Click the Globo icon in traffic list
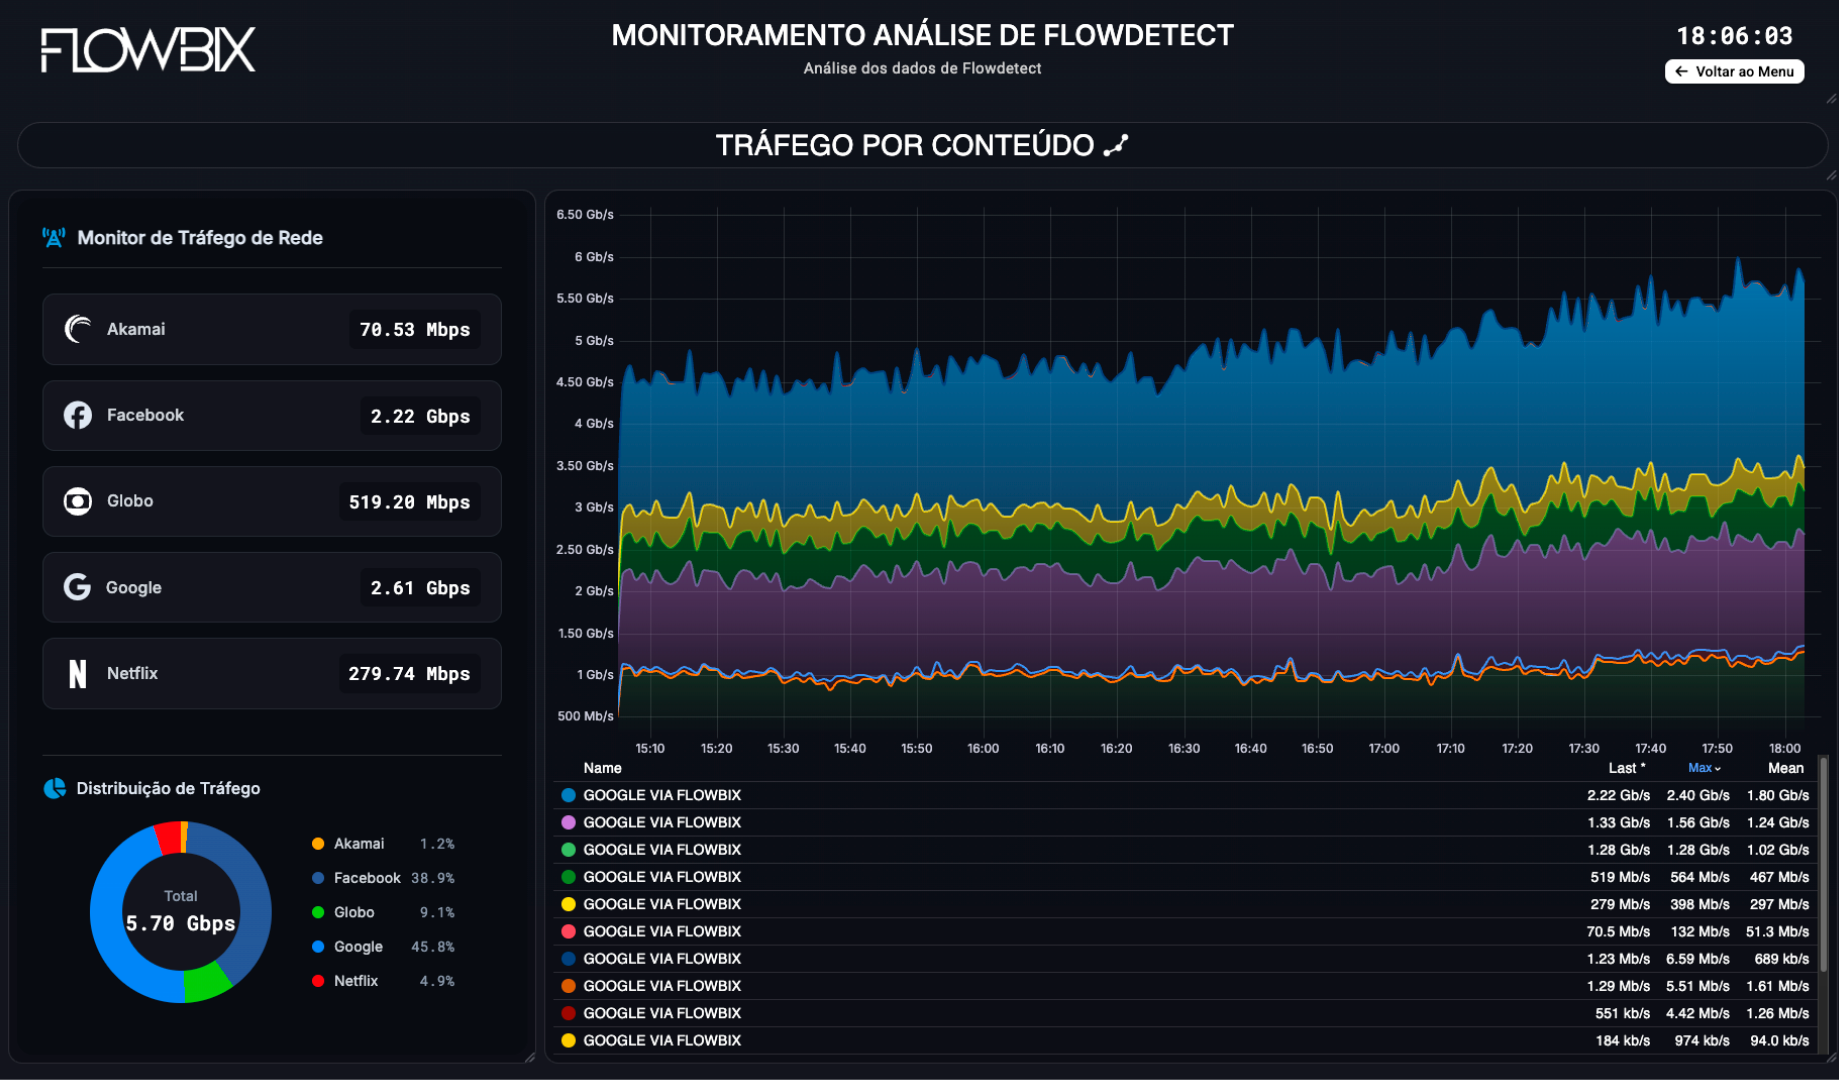The height and width of the screenshot is (1080, 1839). pyautogui.click(x=78, y=501)
